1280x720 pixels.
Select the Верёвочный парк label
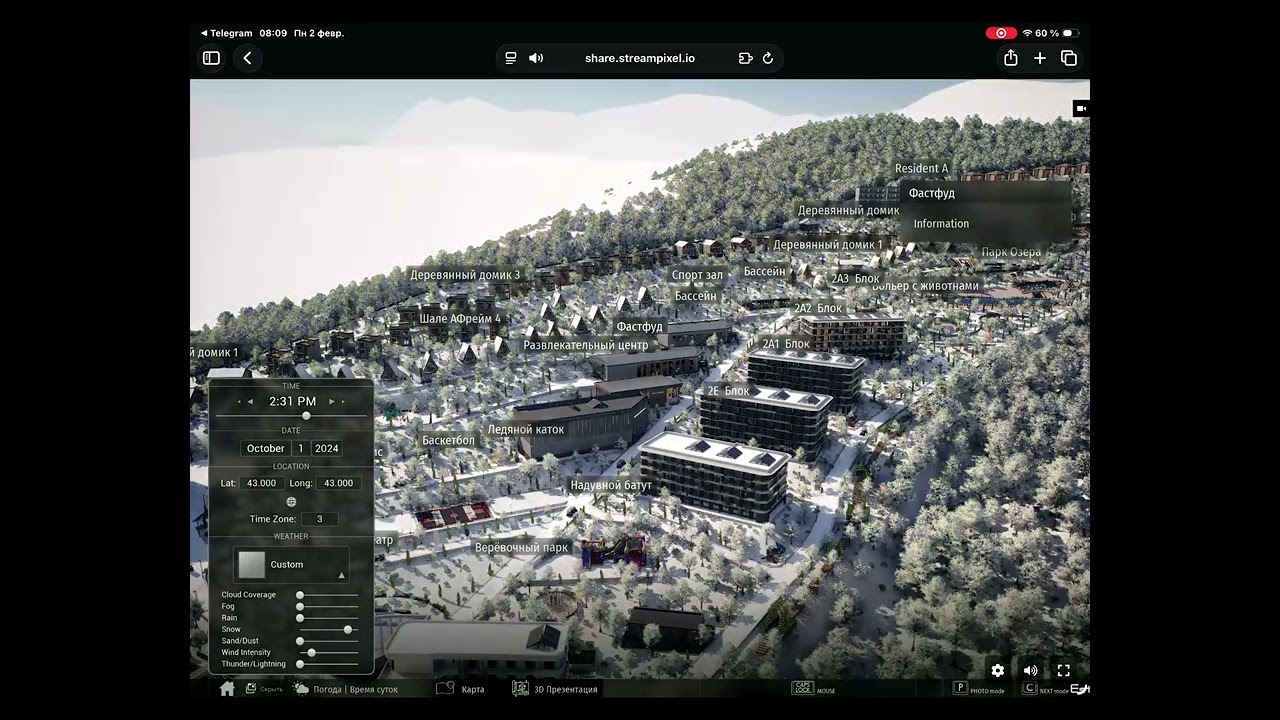(x=521, y=548)
